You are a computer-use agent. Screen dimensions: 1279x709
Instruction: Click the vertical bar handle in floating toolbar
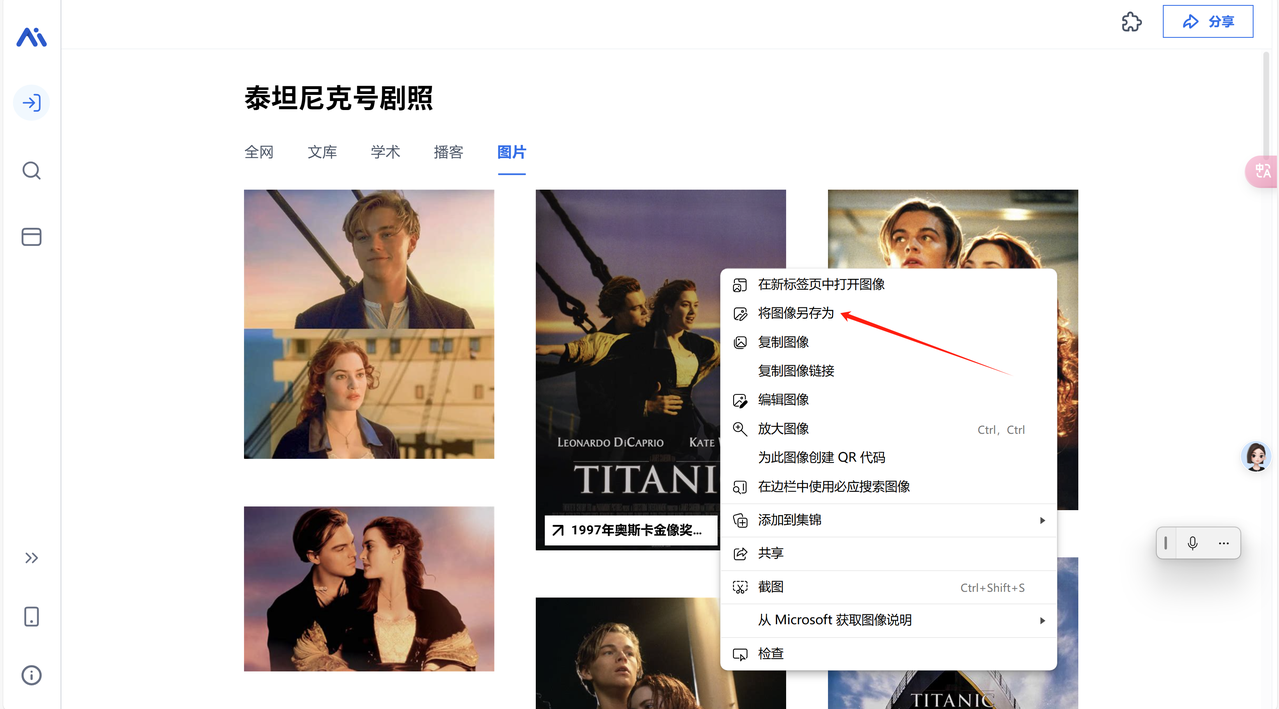(1166, 543)
